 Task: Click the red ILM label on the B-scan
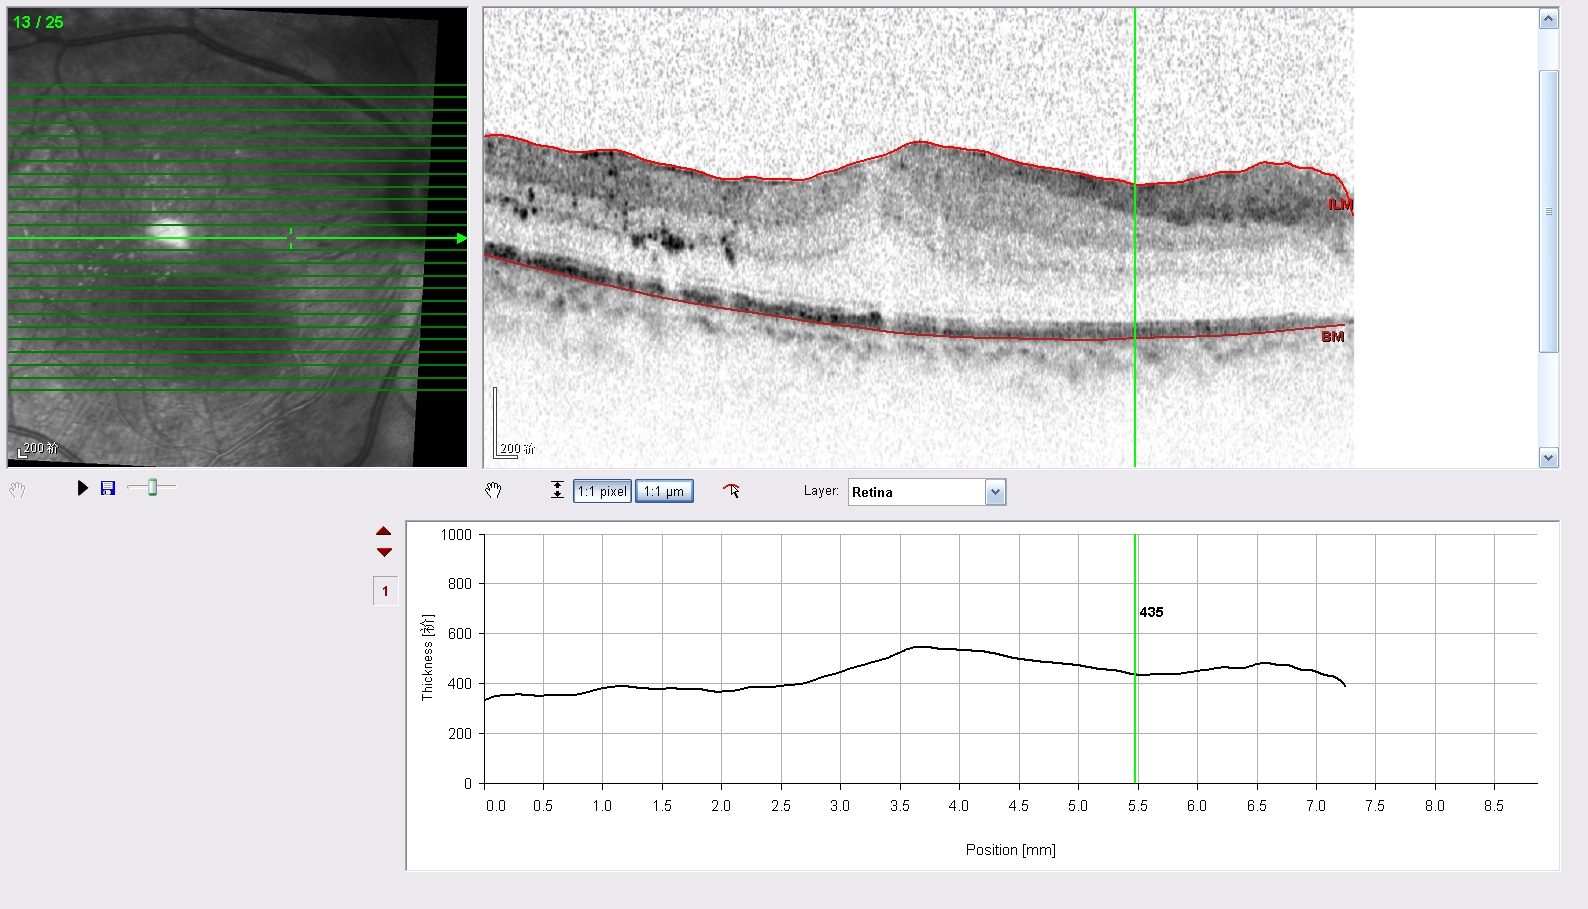1340,204
